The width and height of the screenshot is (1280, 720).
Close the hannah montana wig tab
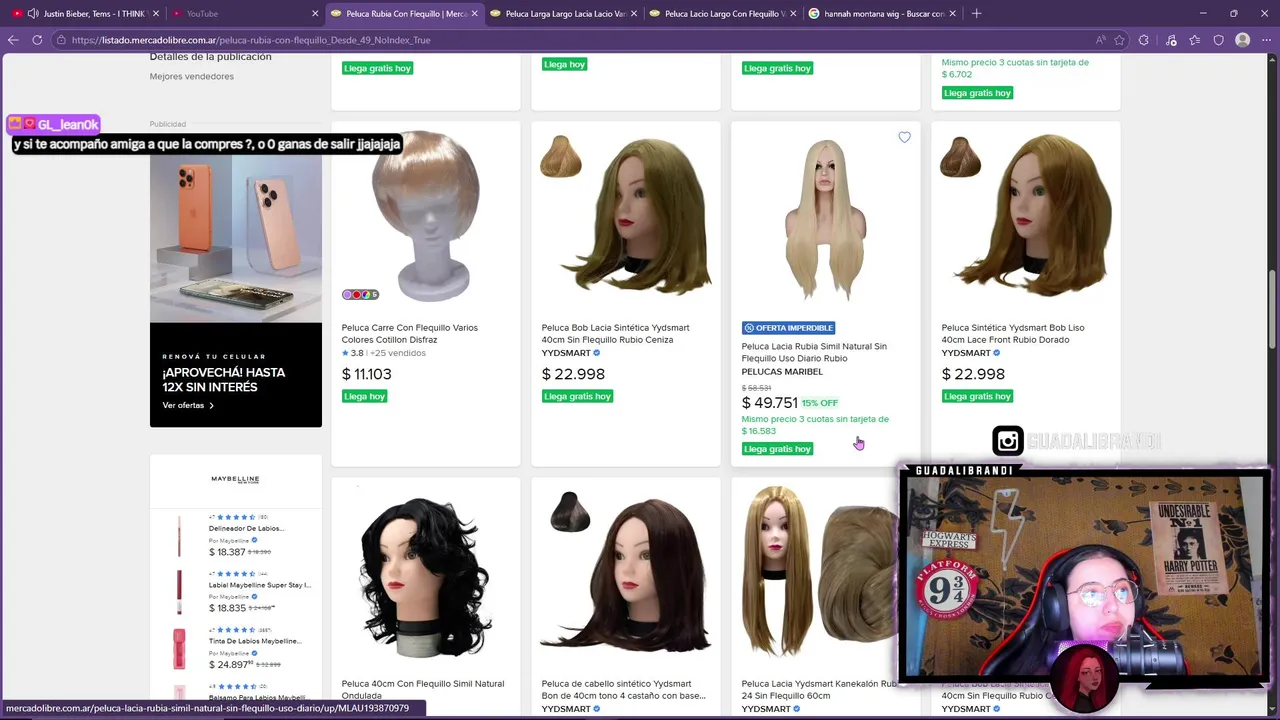[x=952, y=13]
